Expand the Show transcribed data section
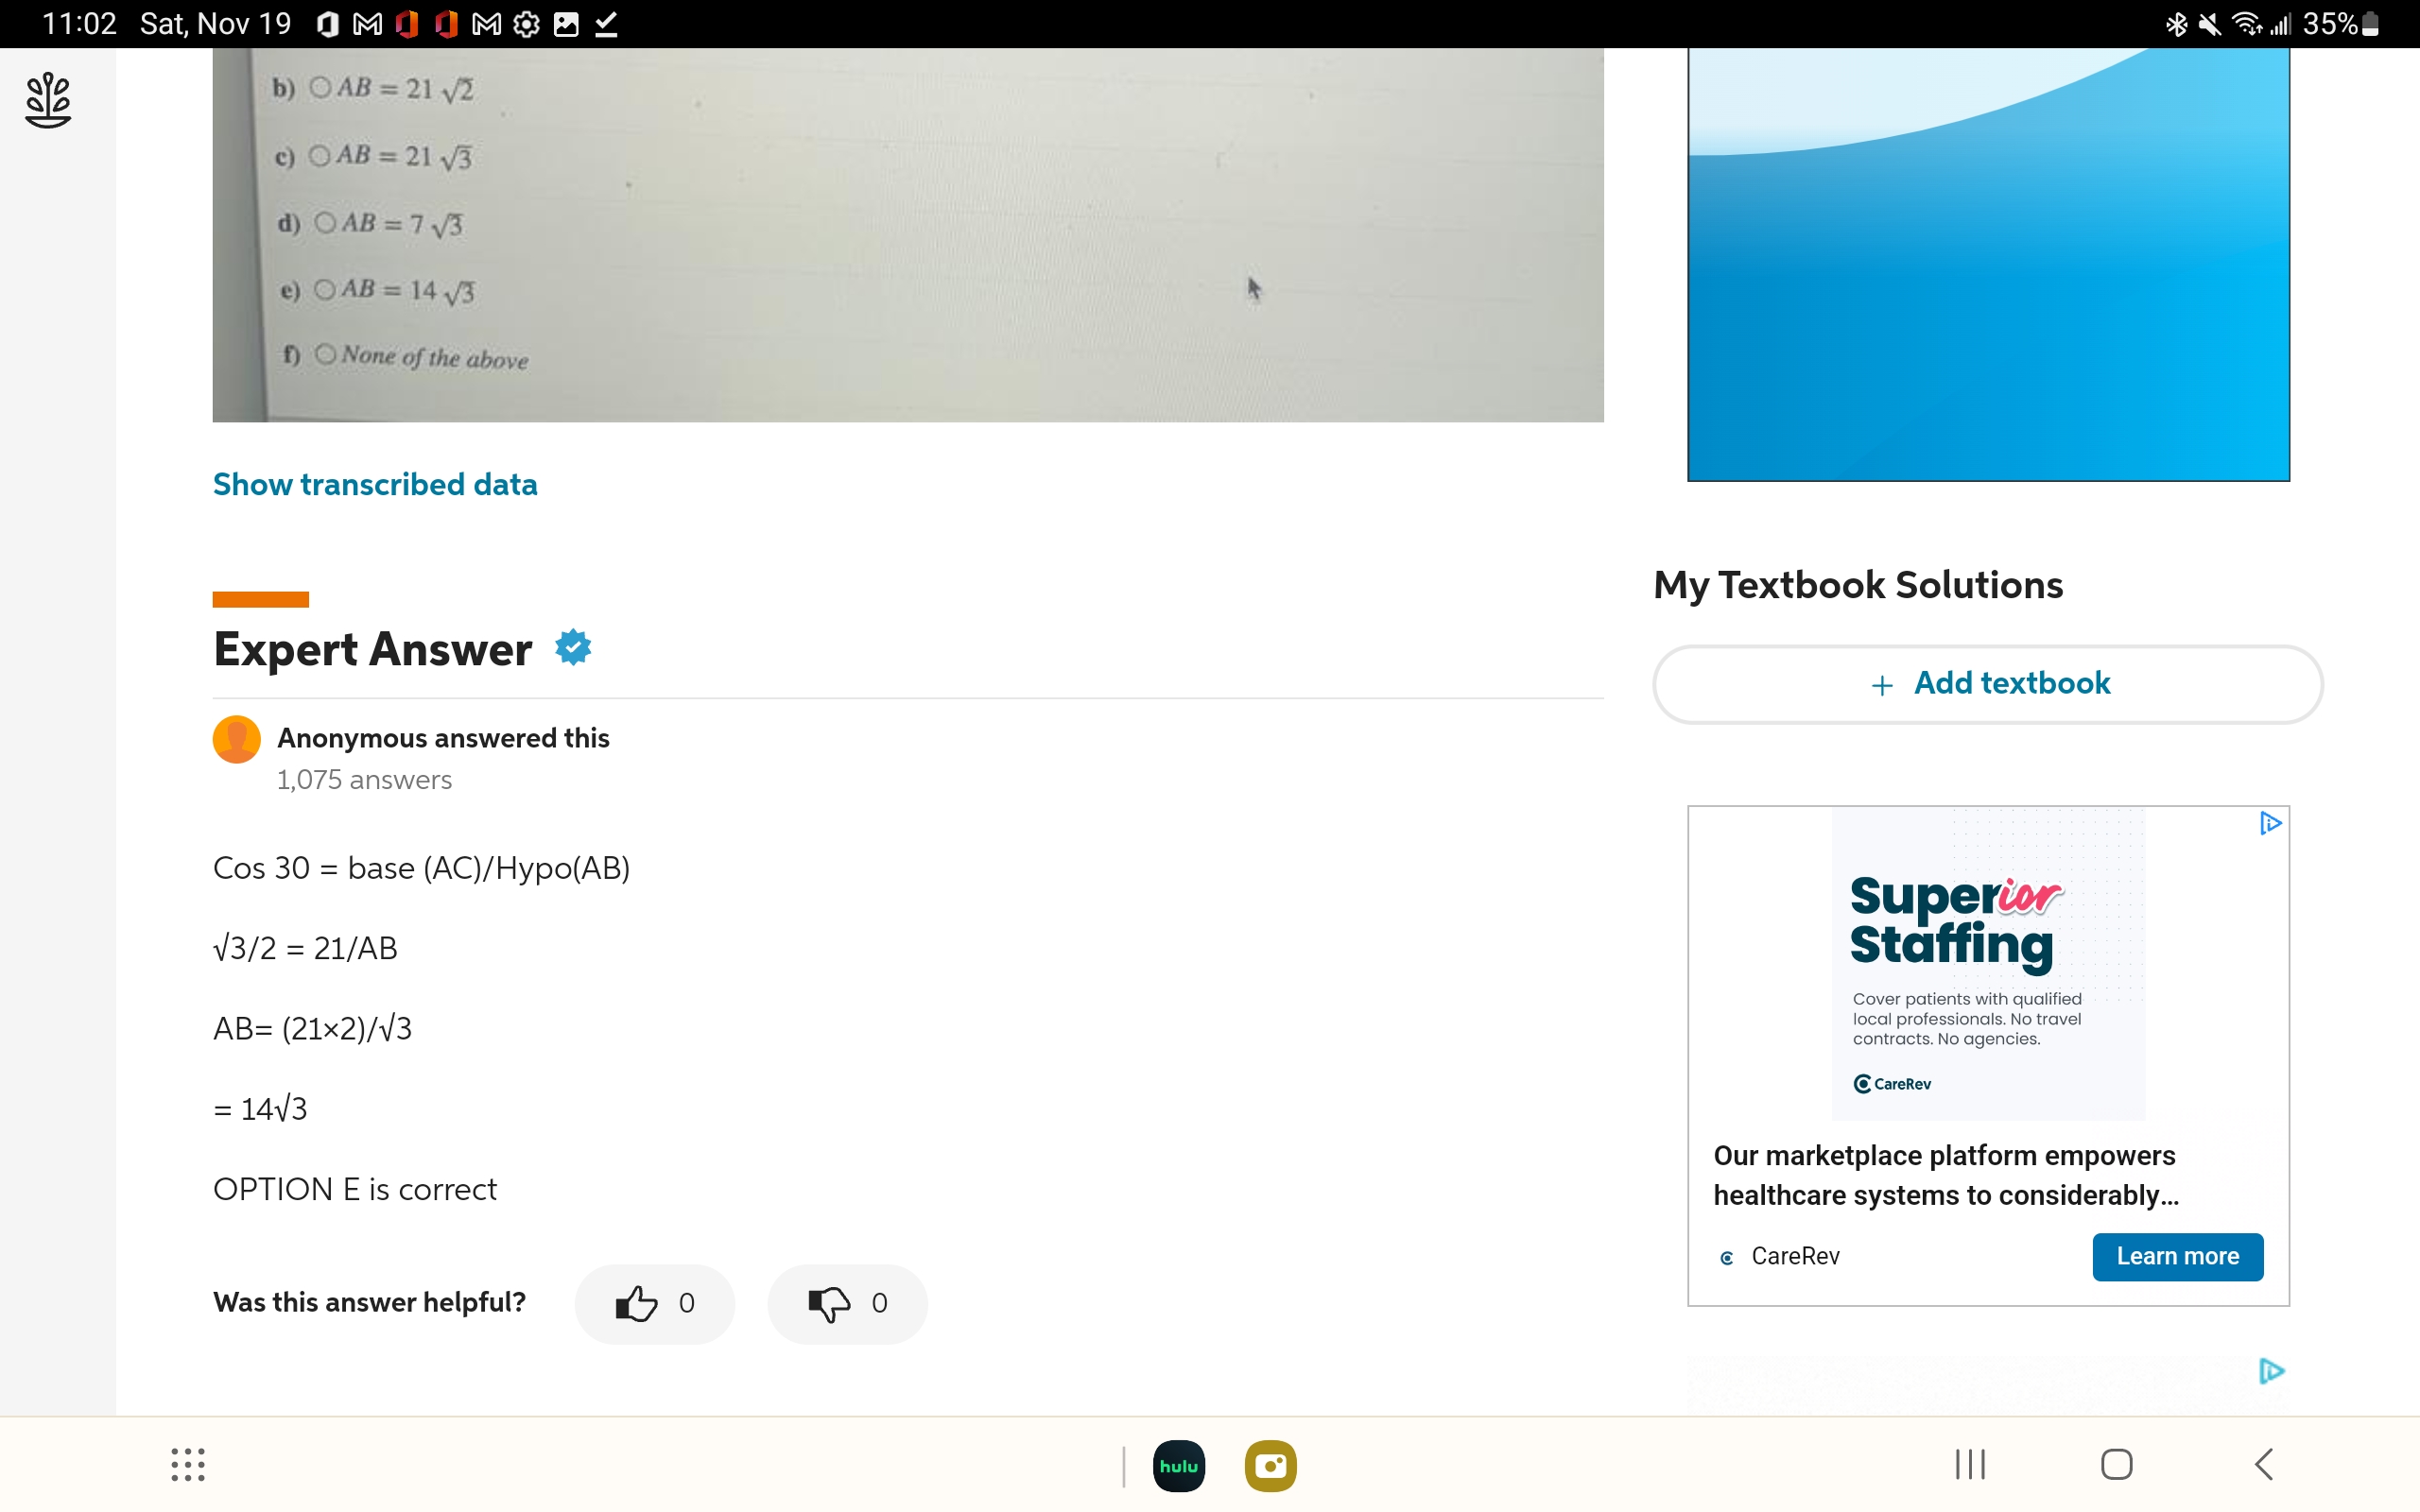Image resolution: width=2420 pixels, height=1512 pixels. point(374,484)
